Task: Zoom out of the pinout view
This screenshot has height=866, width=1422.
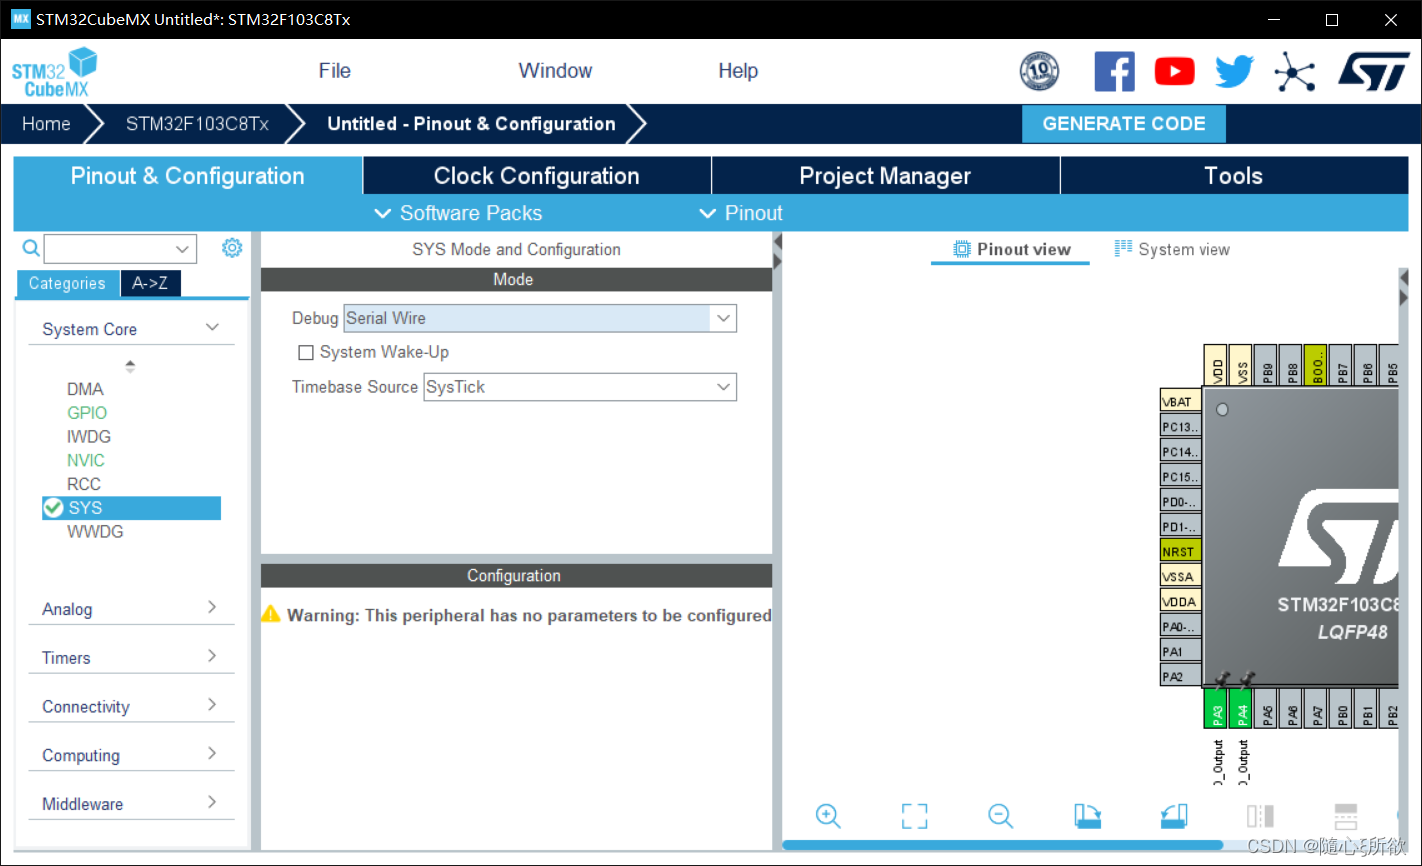Action: 1001,816
